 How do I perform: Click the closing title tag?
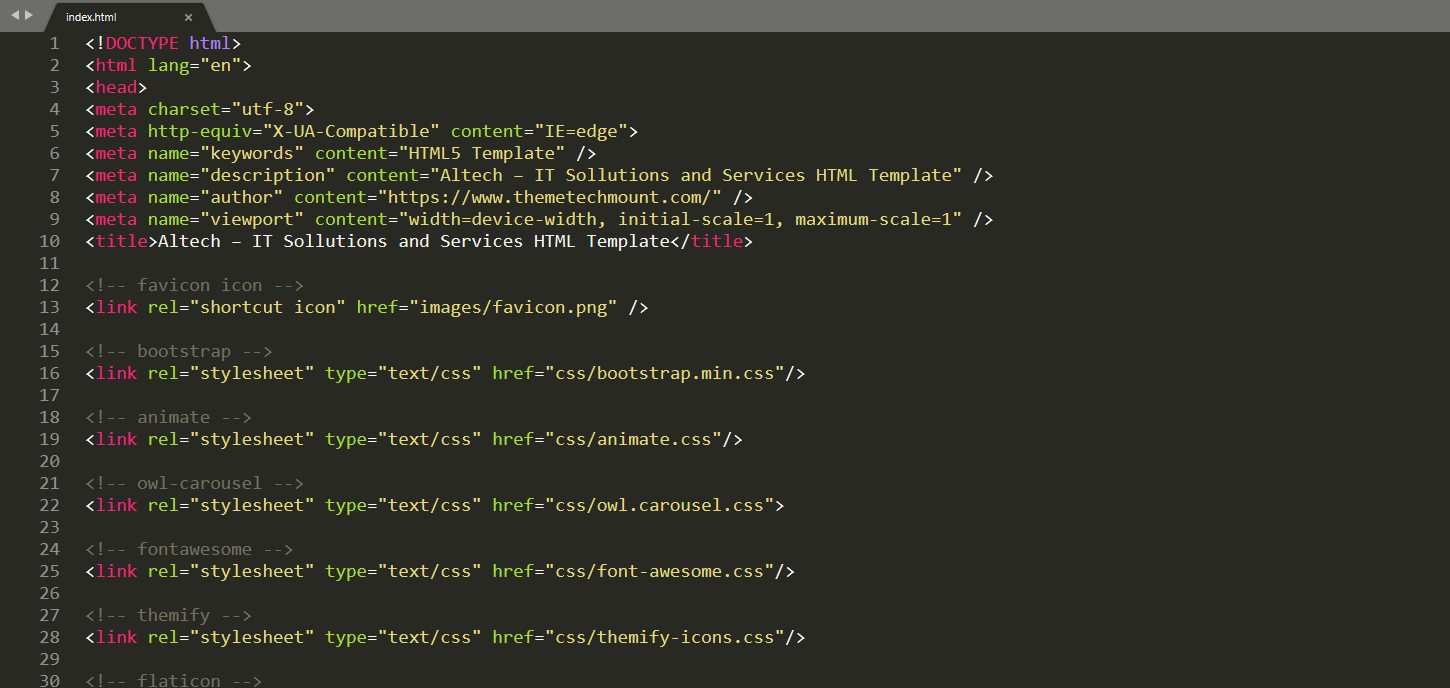click(x=711, y=241)
